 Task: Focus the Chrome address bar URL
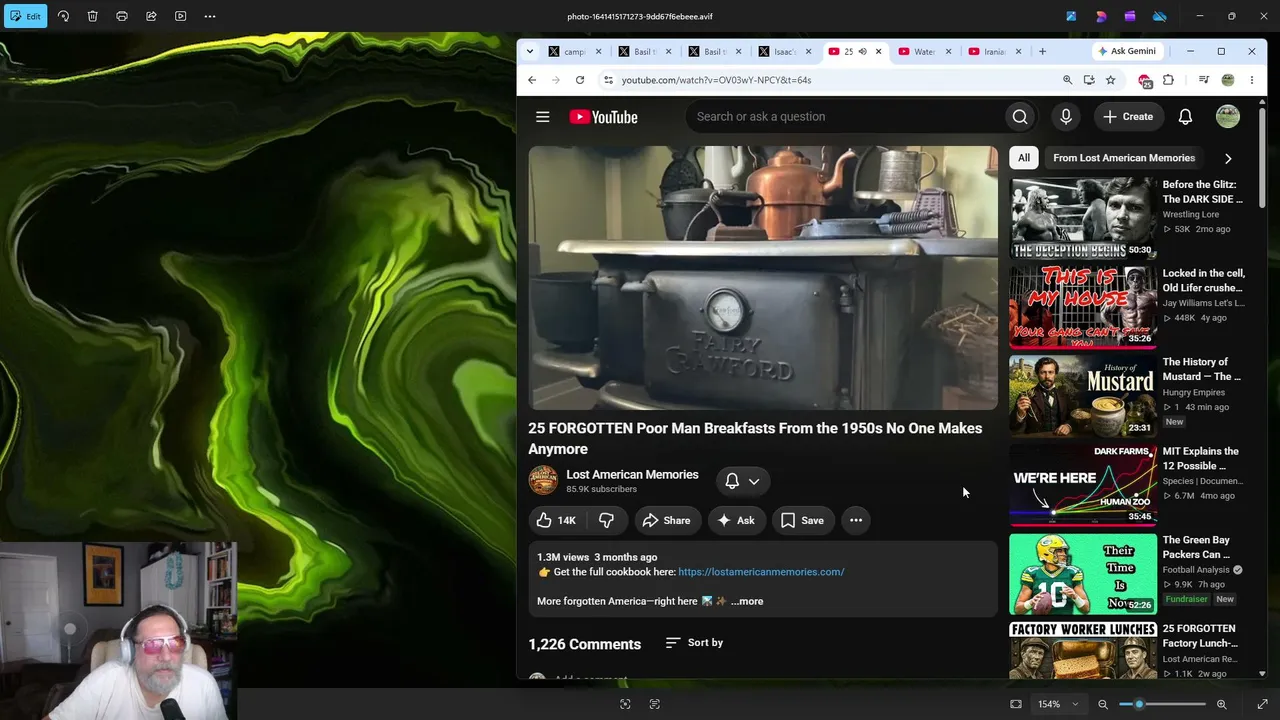click(x=716, y=80)
